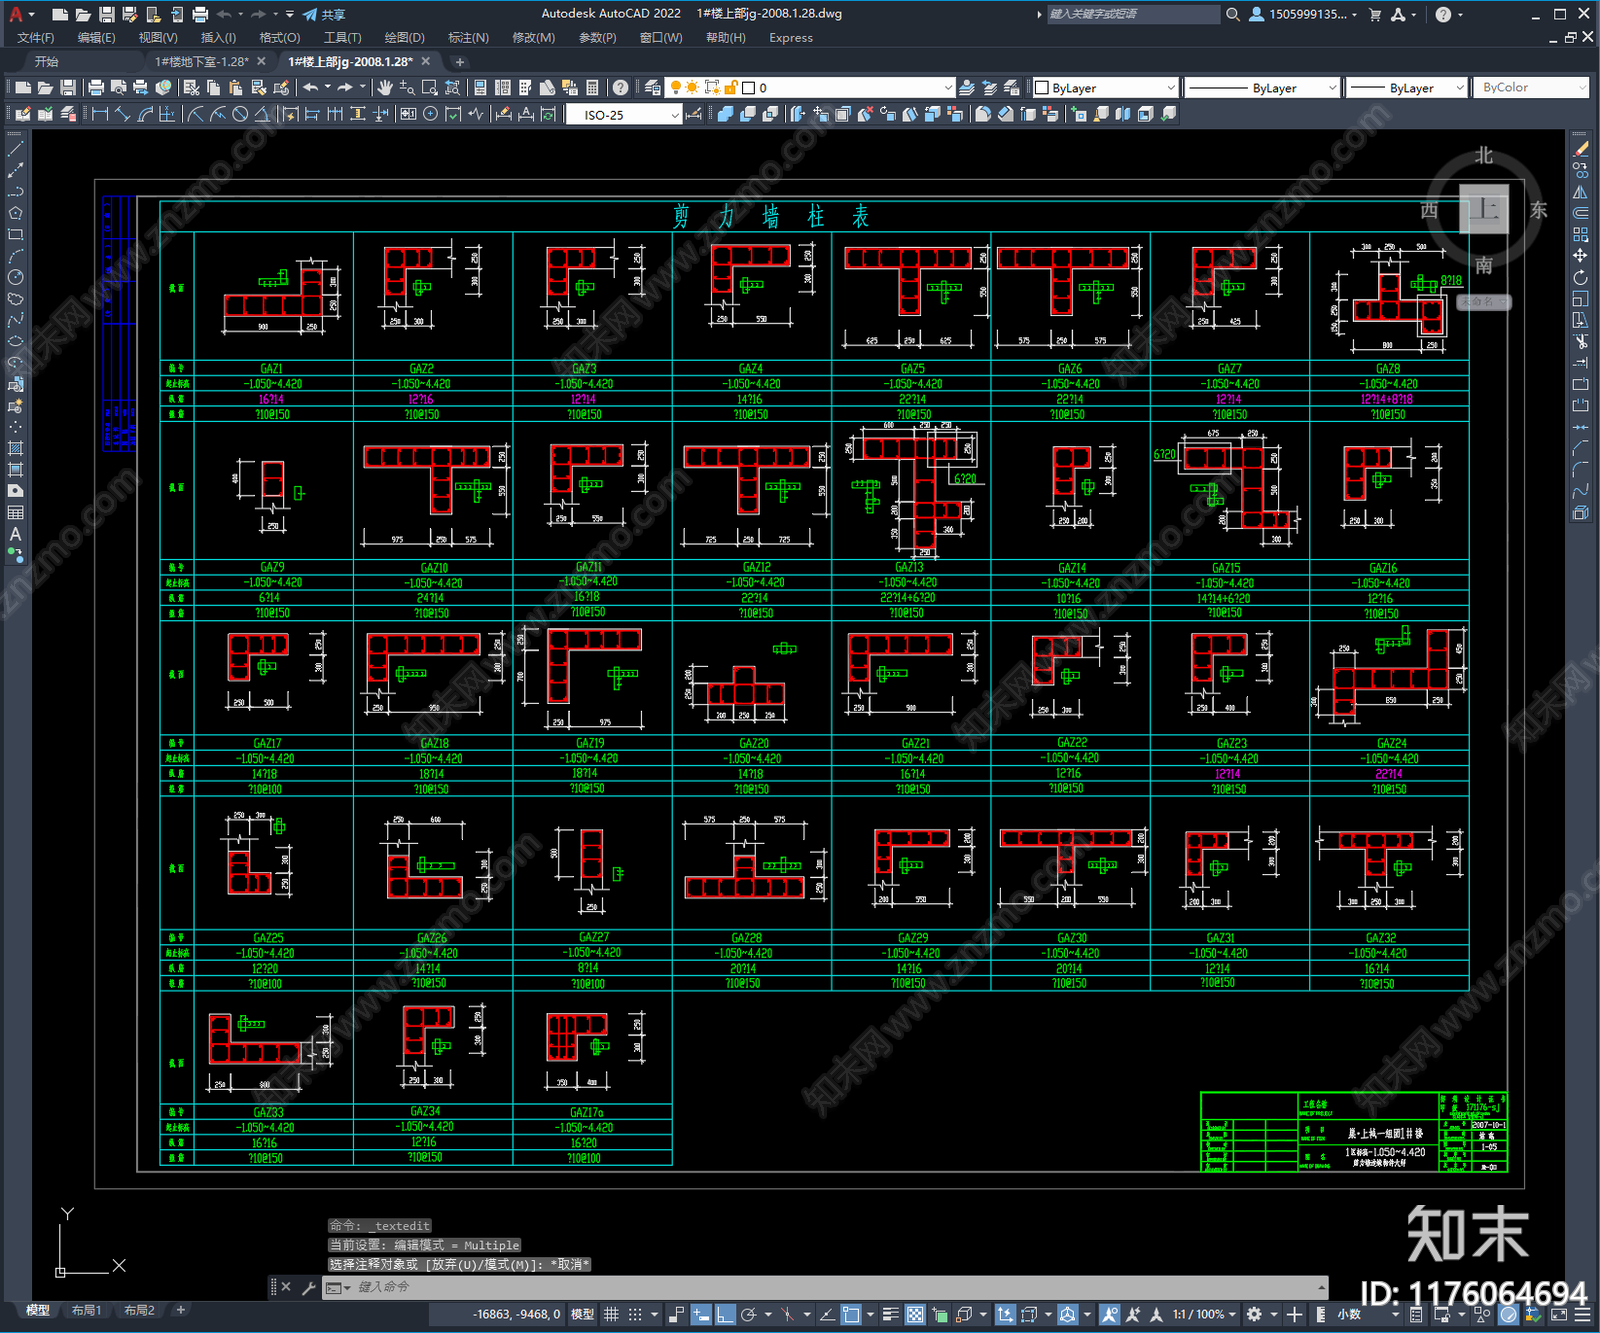Expand the user account 1505999135 dropdown

click(1304, 14)
